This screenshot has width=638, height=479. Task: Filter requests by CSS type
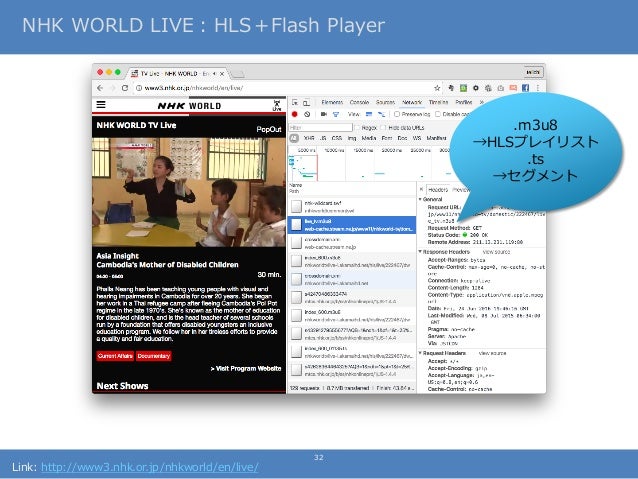(336, 138)
